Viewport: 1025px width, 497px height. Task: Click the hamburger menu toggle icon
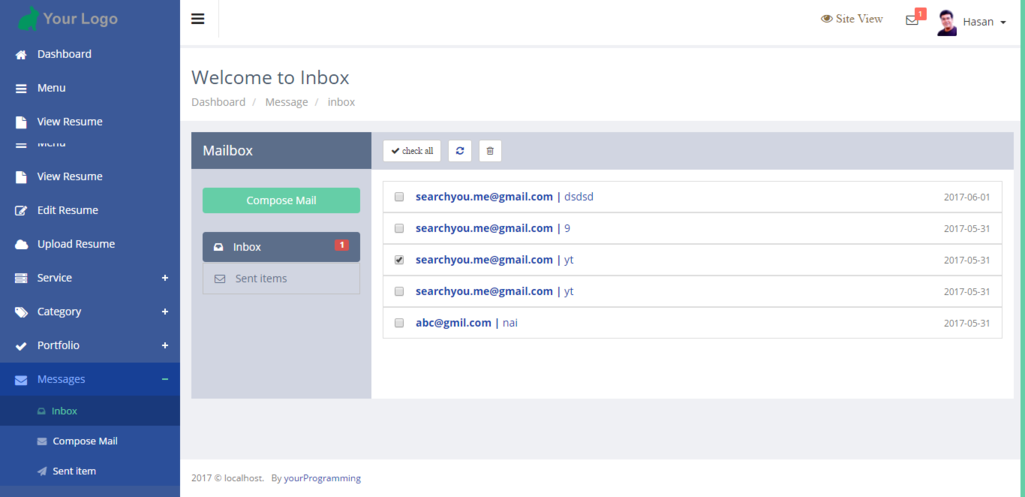point(198,19)
